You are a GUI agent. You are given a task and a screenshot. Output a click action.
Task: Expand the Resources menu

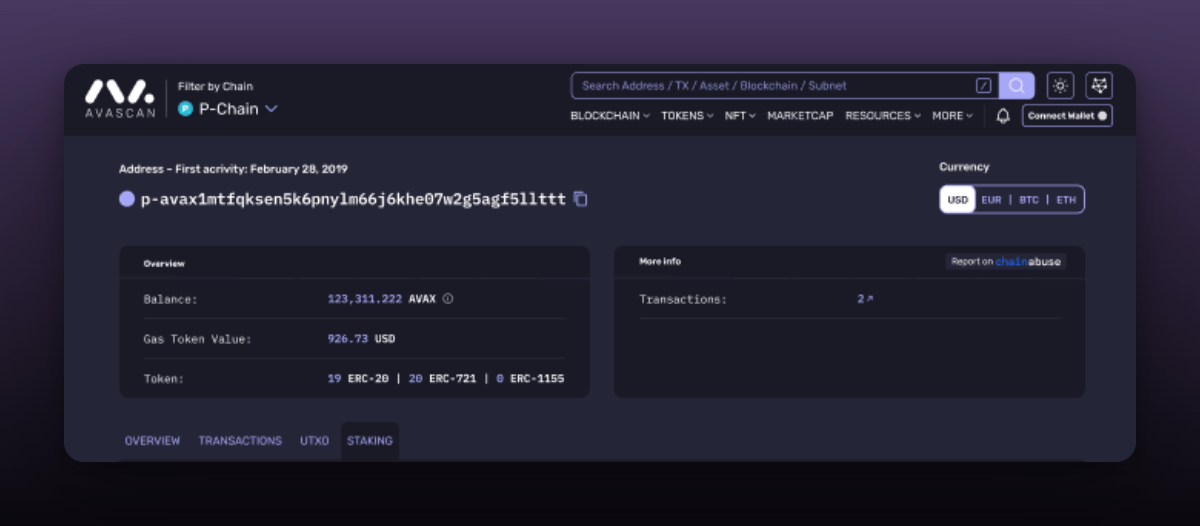click(883, 116)
